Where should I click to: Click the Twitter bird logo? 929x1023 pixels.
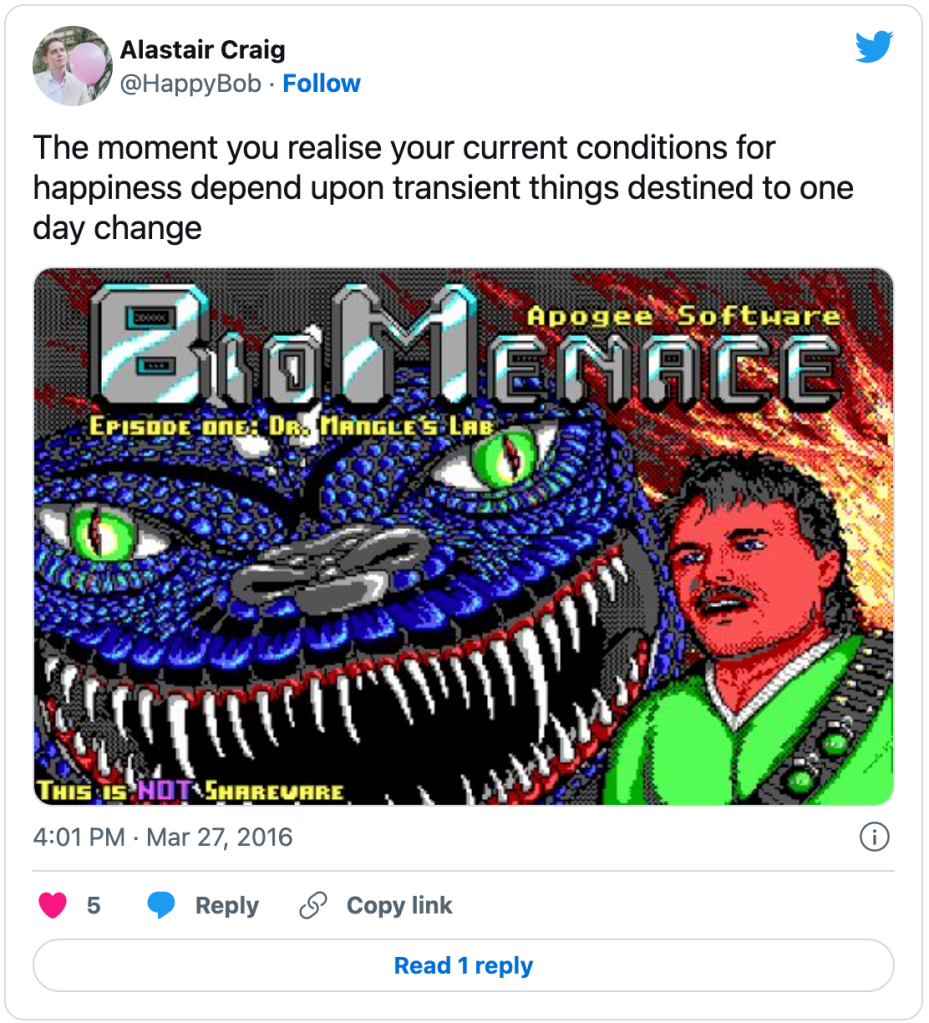(874, 47)
